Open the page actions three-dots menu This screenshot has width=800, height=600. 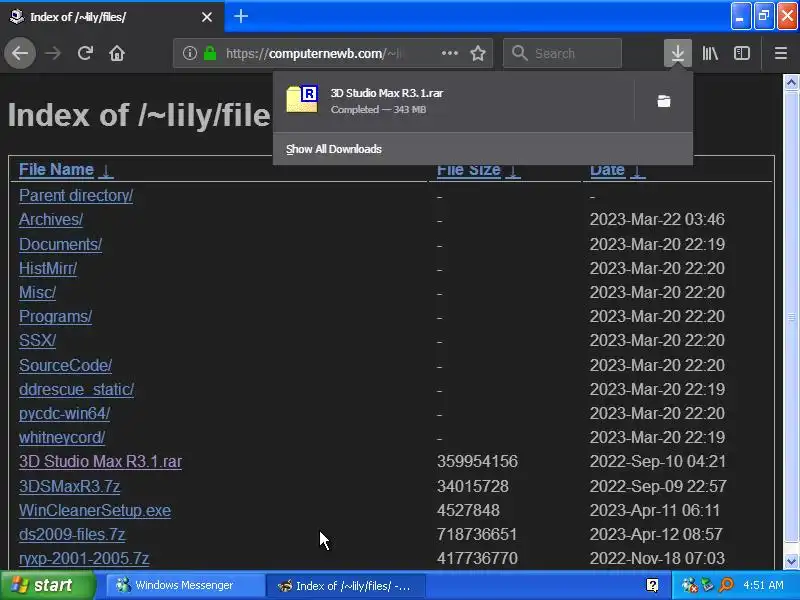[449, 53]
